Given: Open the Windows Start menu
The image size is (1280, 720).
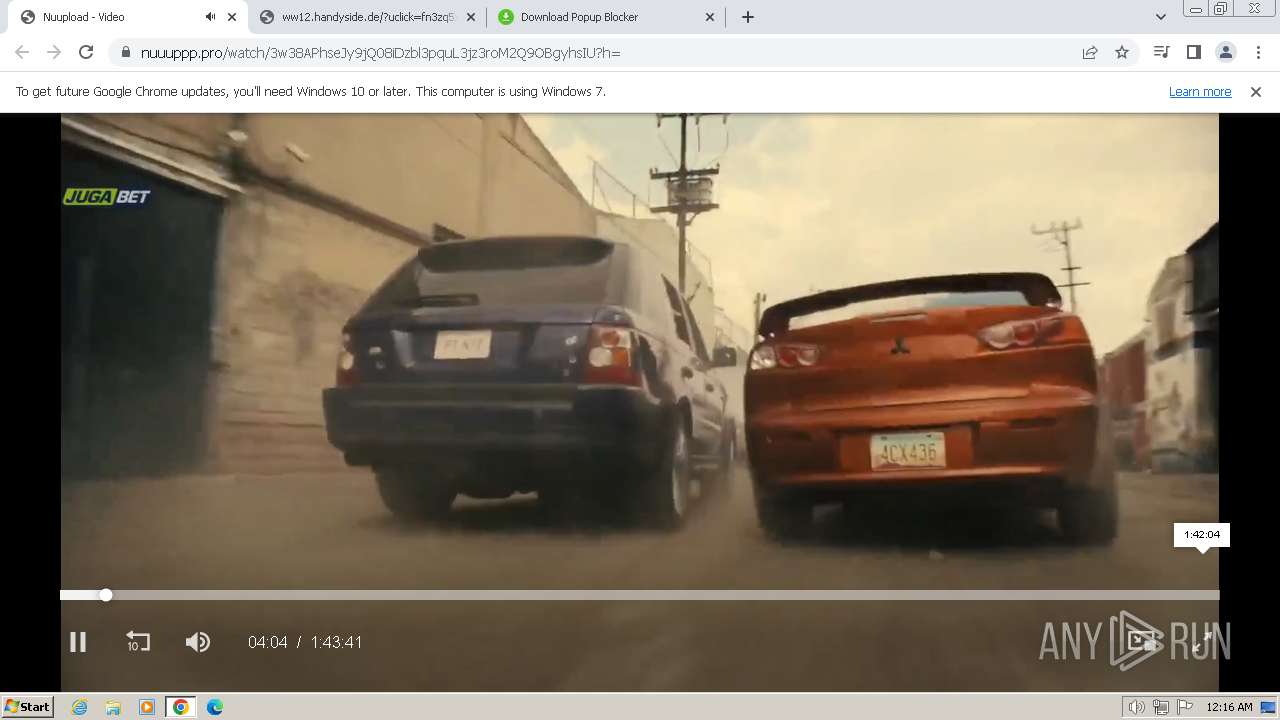Looking at the screenshot, I should (28, 706).
